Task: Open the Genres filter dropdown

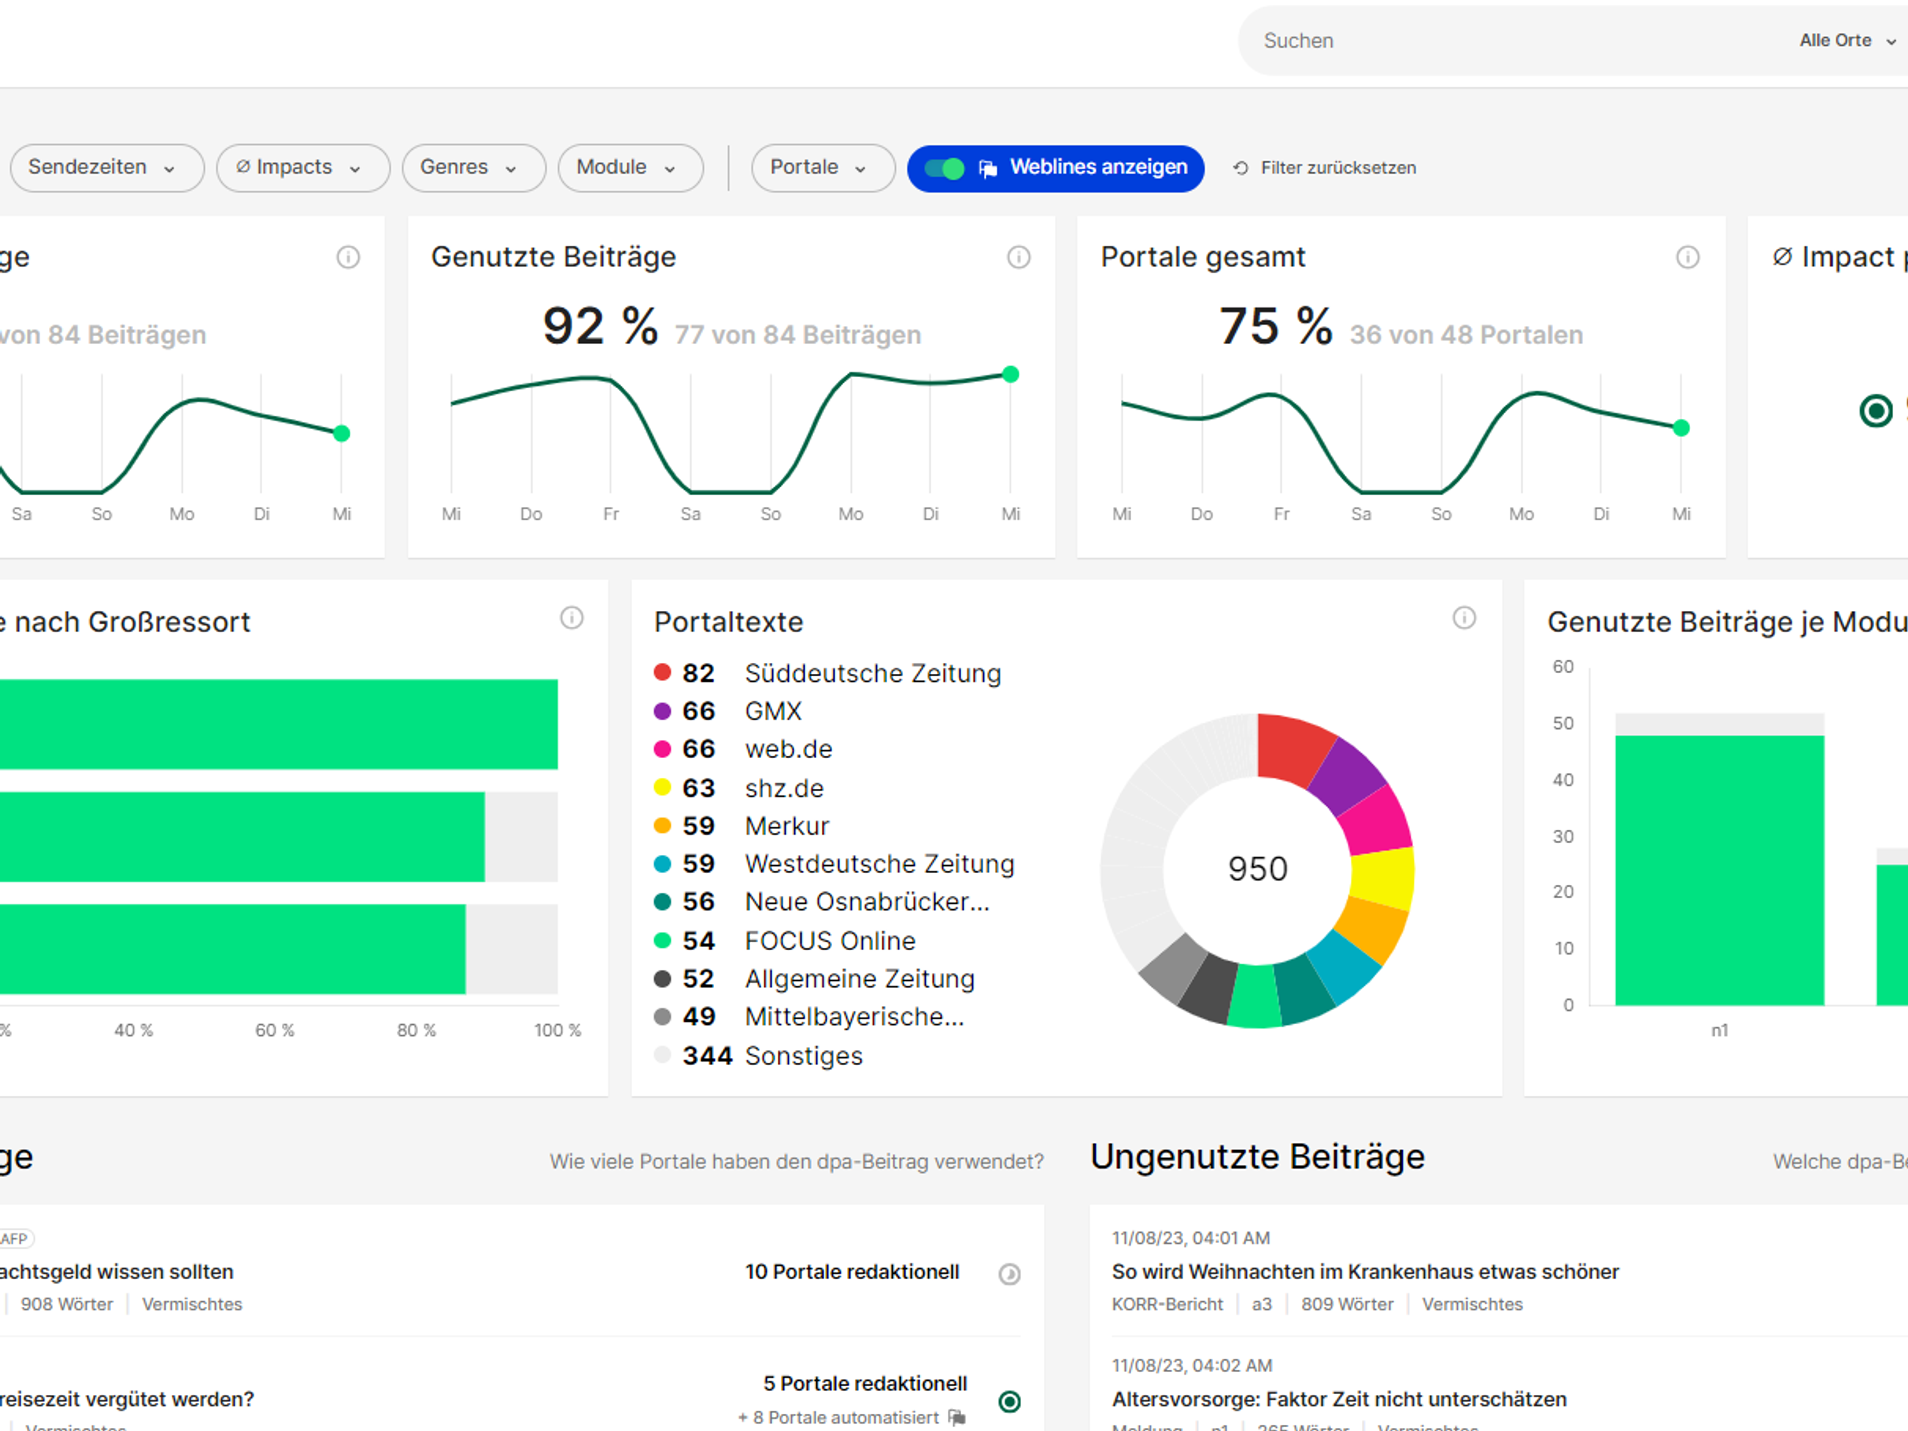Action: tap(474, 168)
